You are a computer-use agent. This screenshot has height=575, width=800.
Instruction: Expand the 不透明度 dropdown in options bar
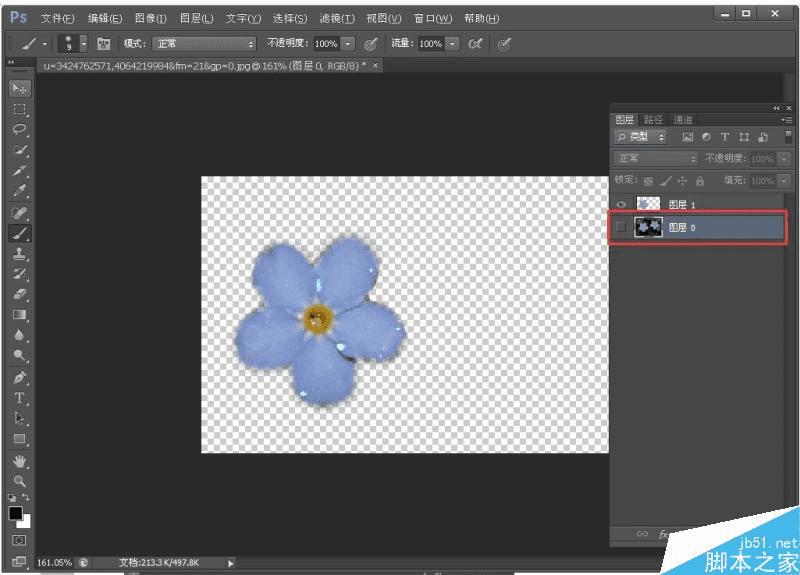click(347, 44)
